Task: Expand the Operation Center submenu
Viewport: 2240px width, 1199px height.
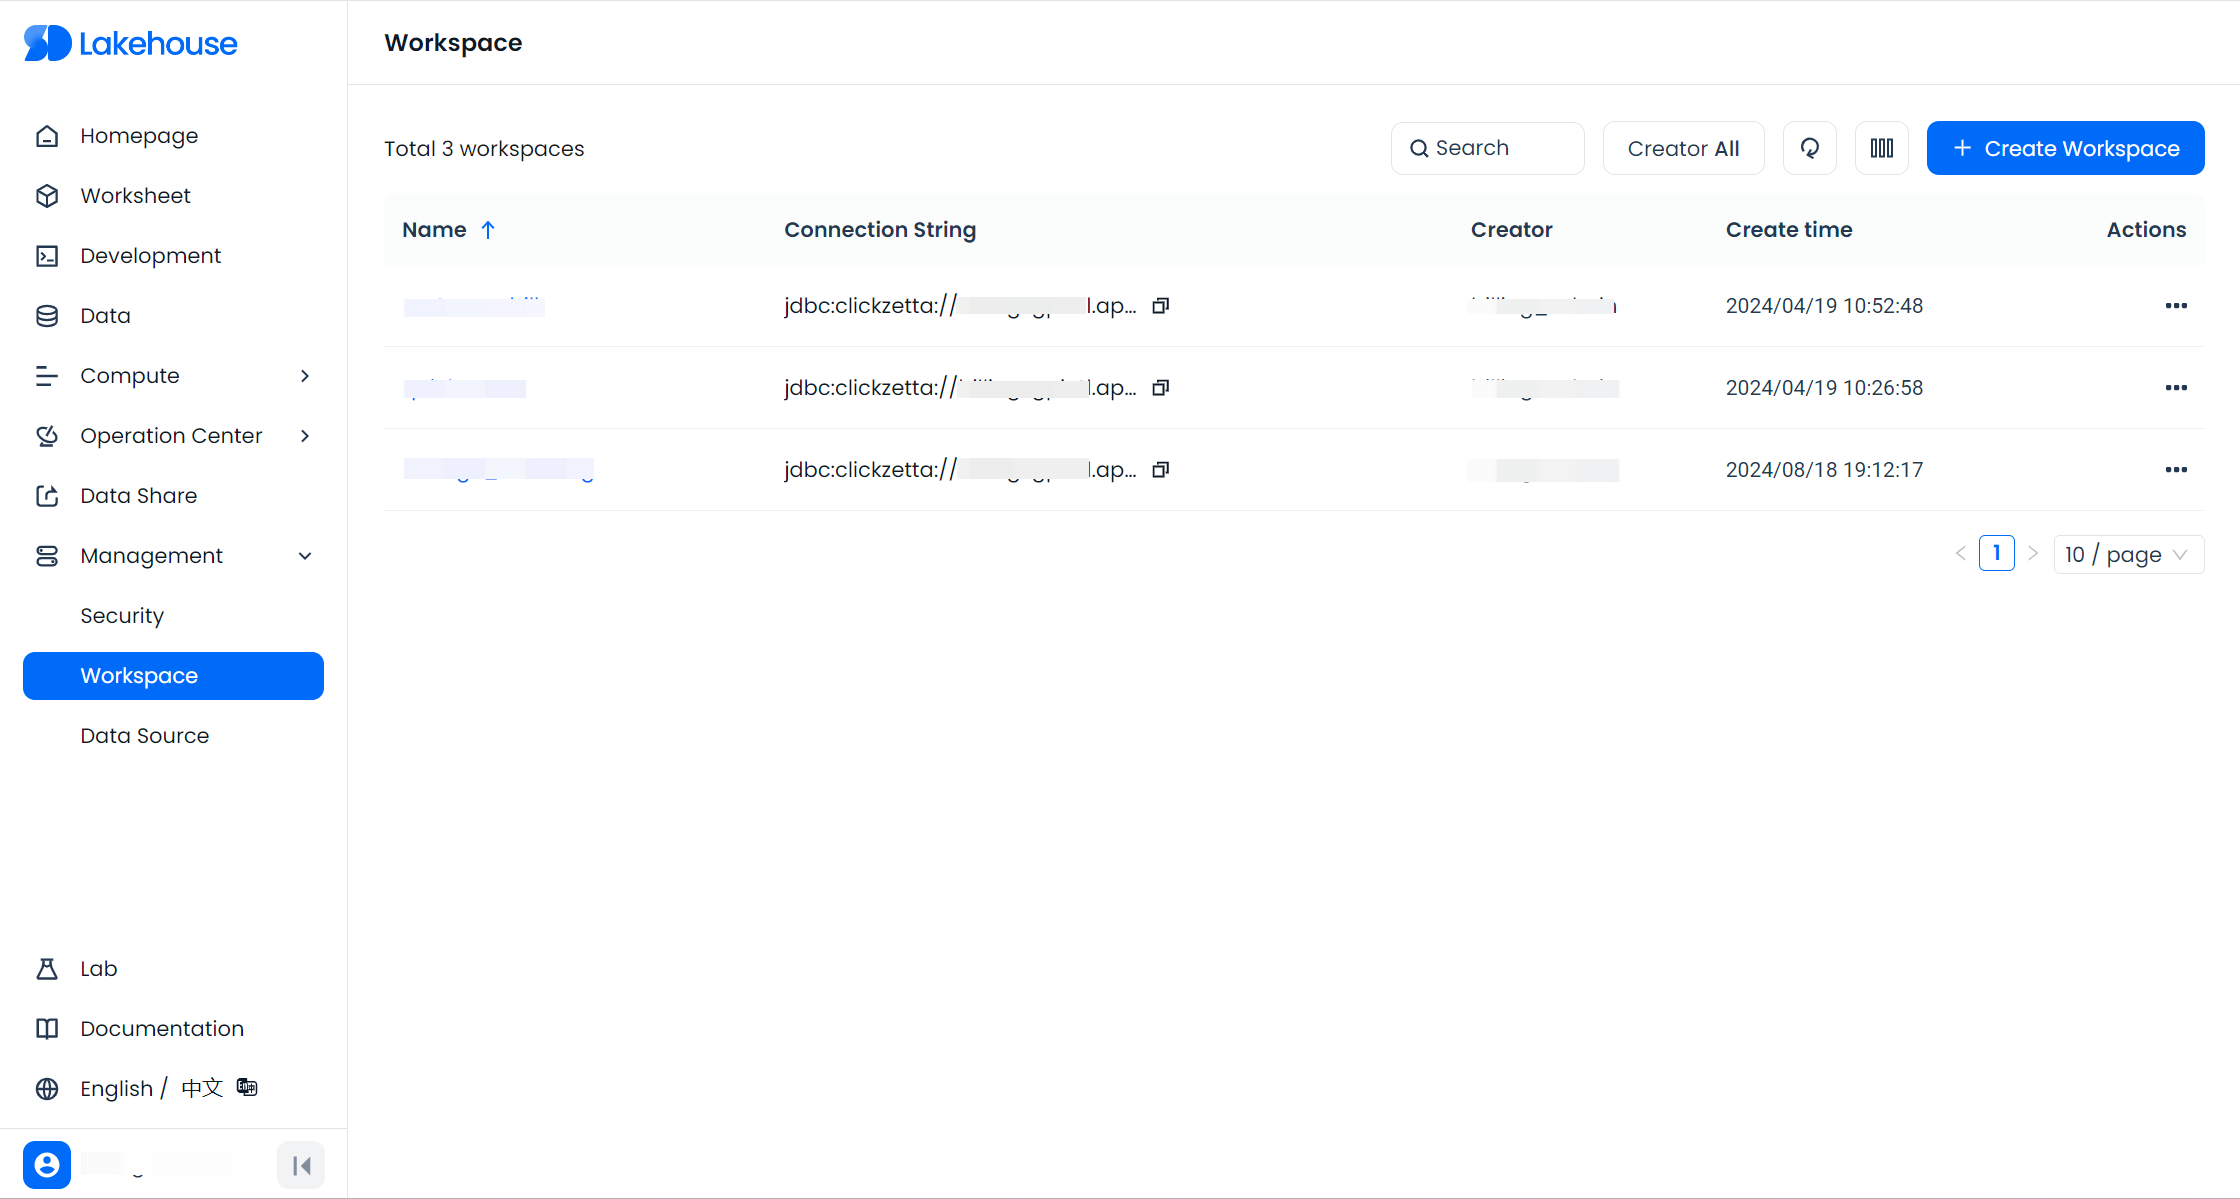Action: [x=172, y=436]
